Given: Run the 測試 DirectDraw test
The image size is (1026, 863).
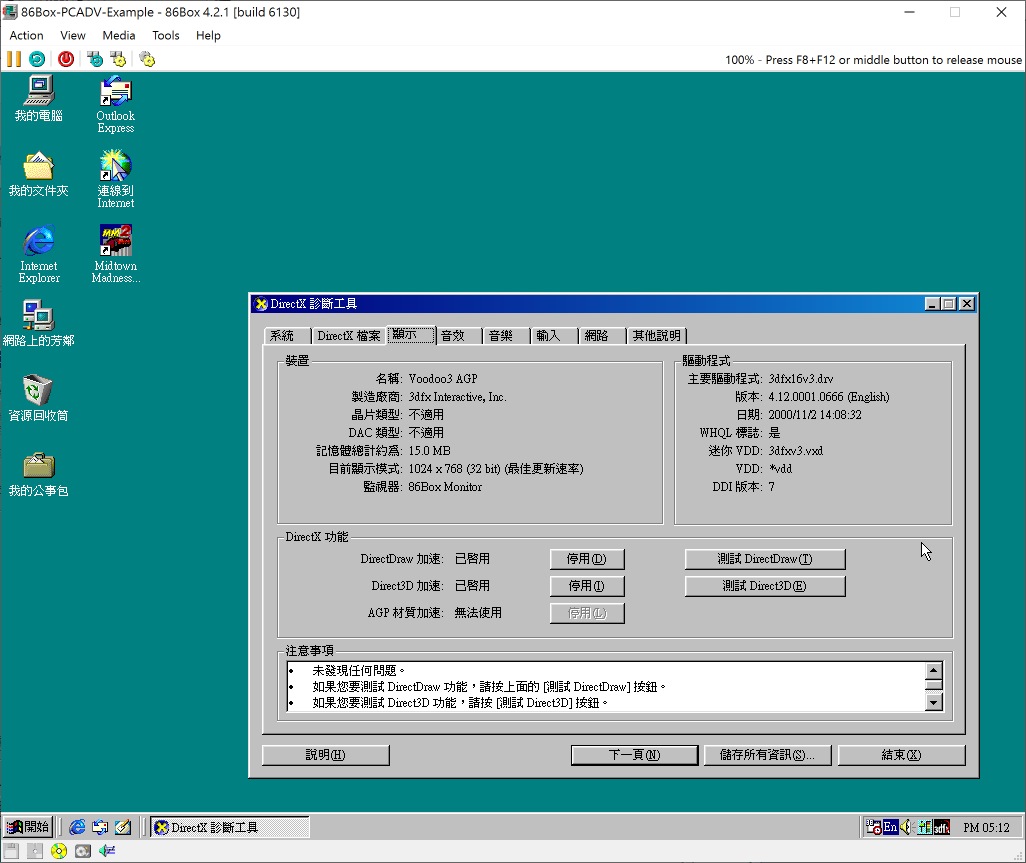Looking at the screenshot, I should click(764, 558).
